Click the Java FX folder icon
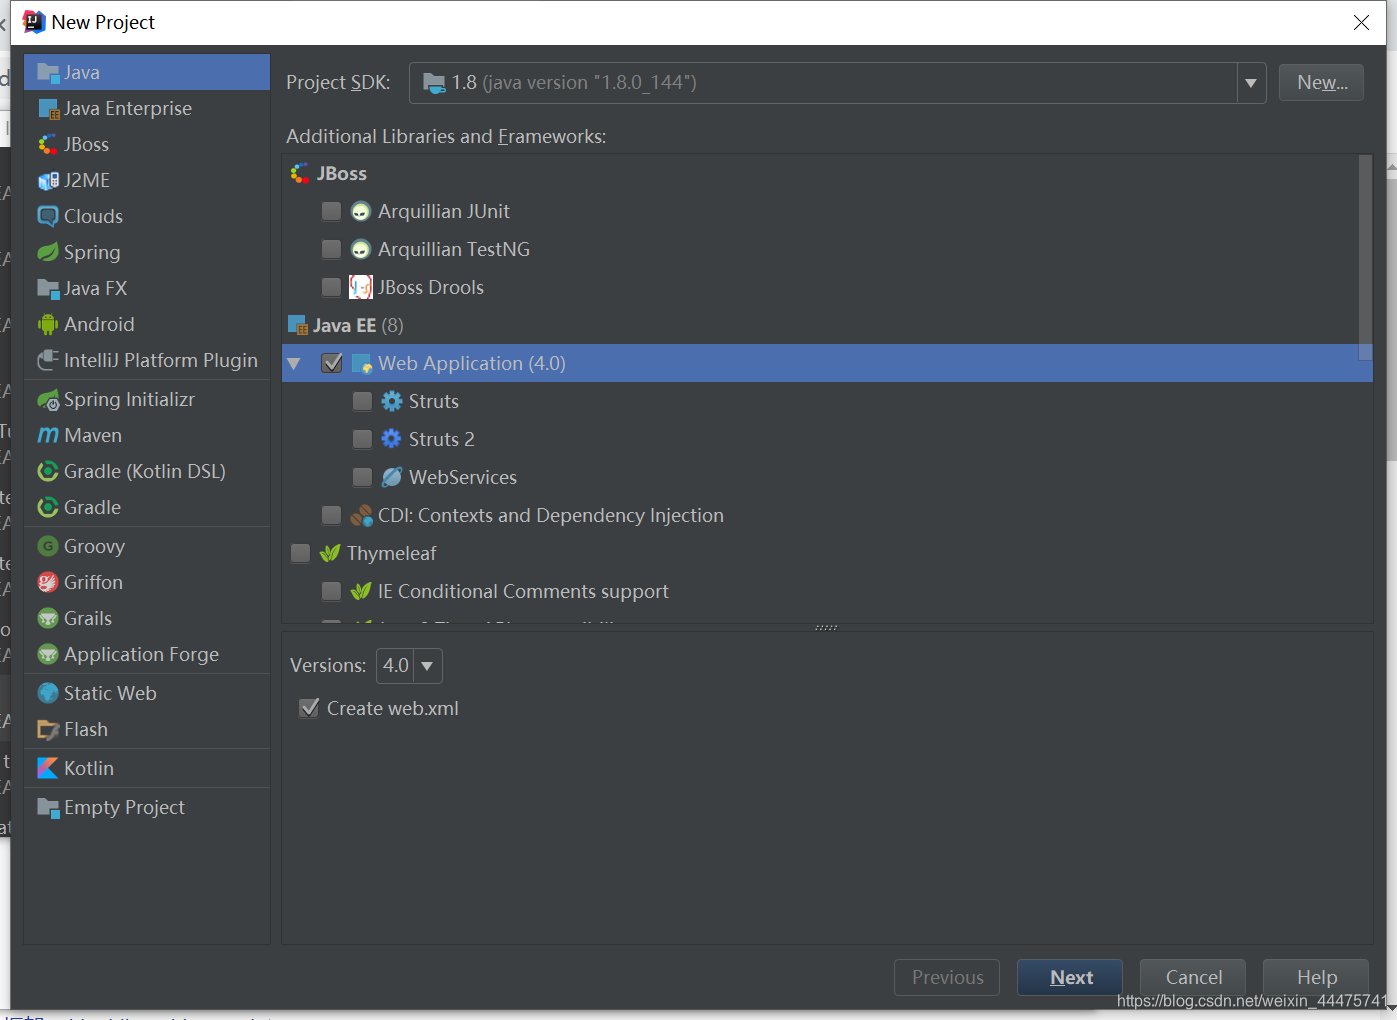 tap(48, 289)
